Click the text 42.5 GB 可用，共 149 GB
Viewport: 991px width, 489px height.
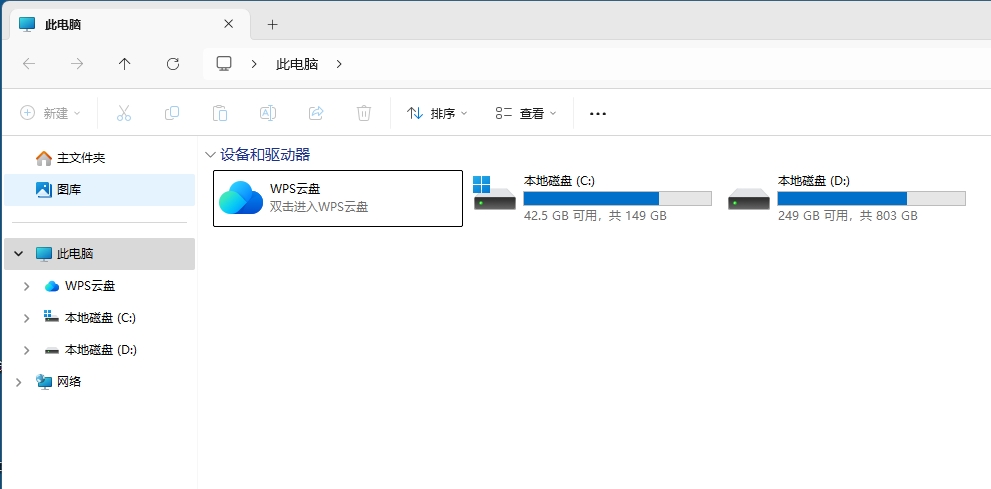tap(595, 216)
